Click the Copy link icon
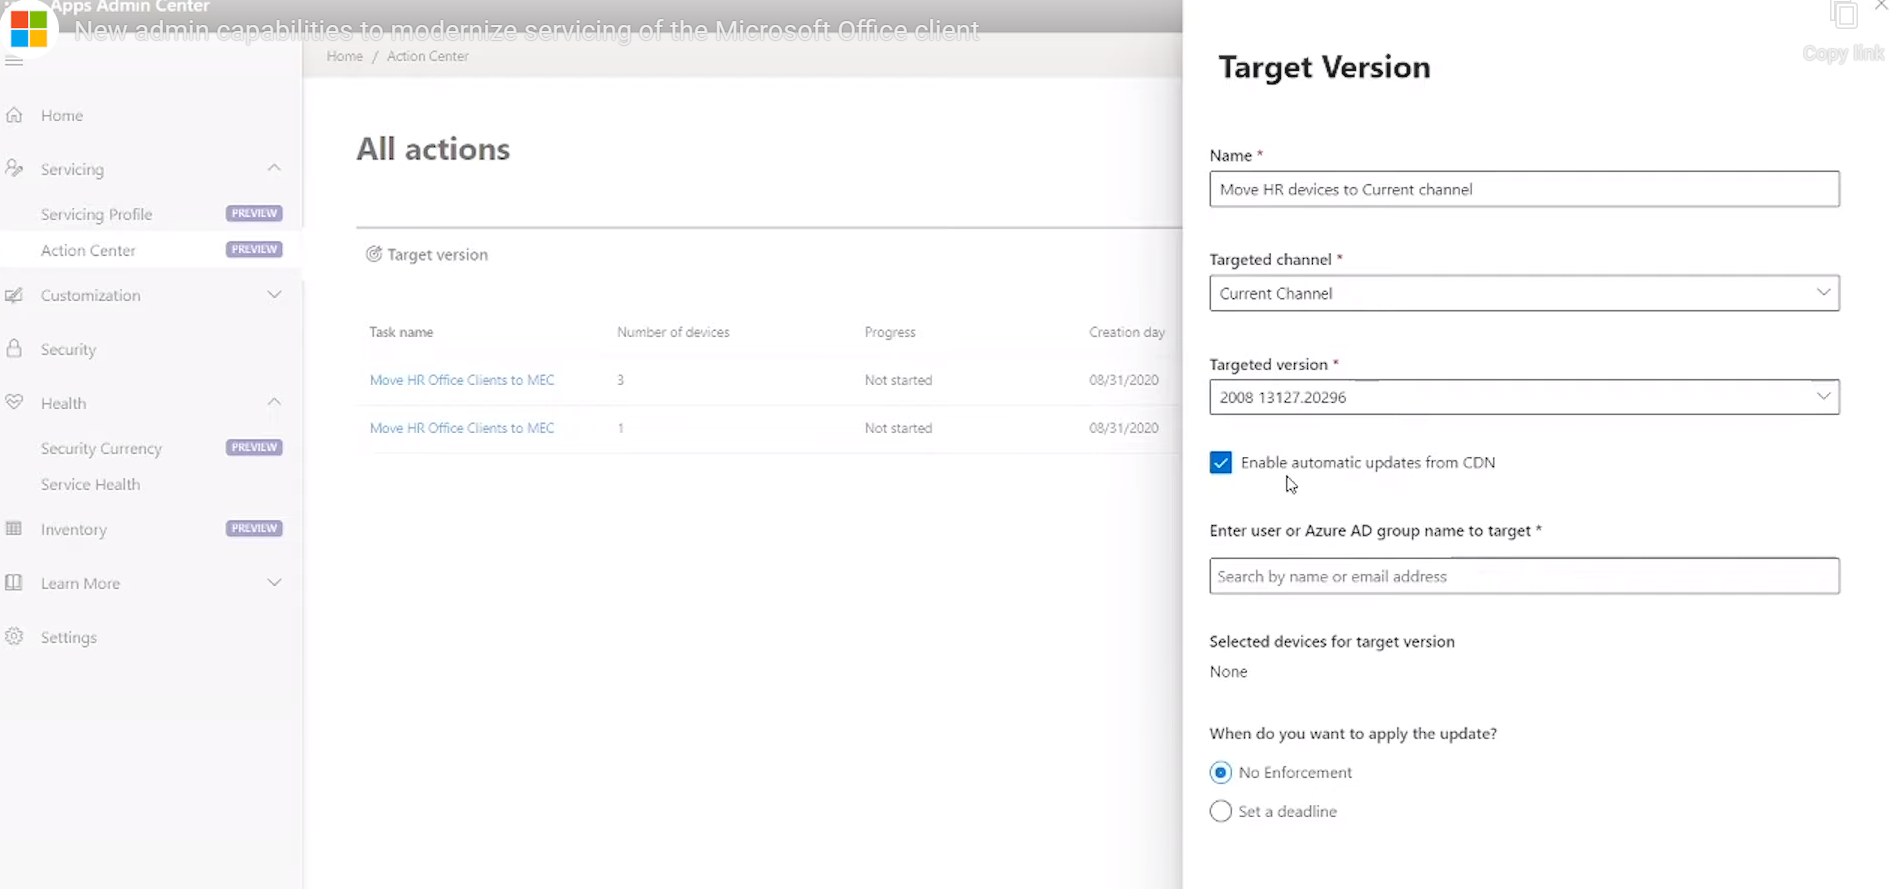The image size is (1897, 889). tap(1844, 16)
